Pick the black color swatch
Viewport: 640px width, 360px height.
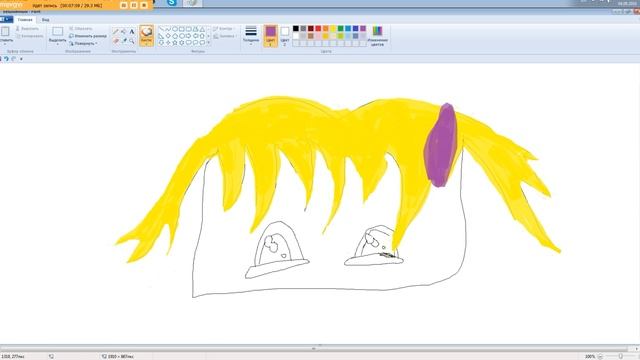[x=296, y=29]
